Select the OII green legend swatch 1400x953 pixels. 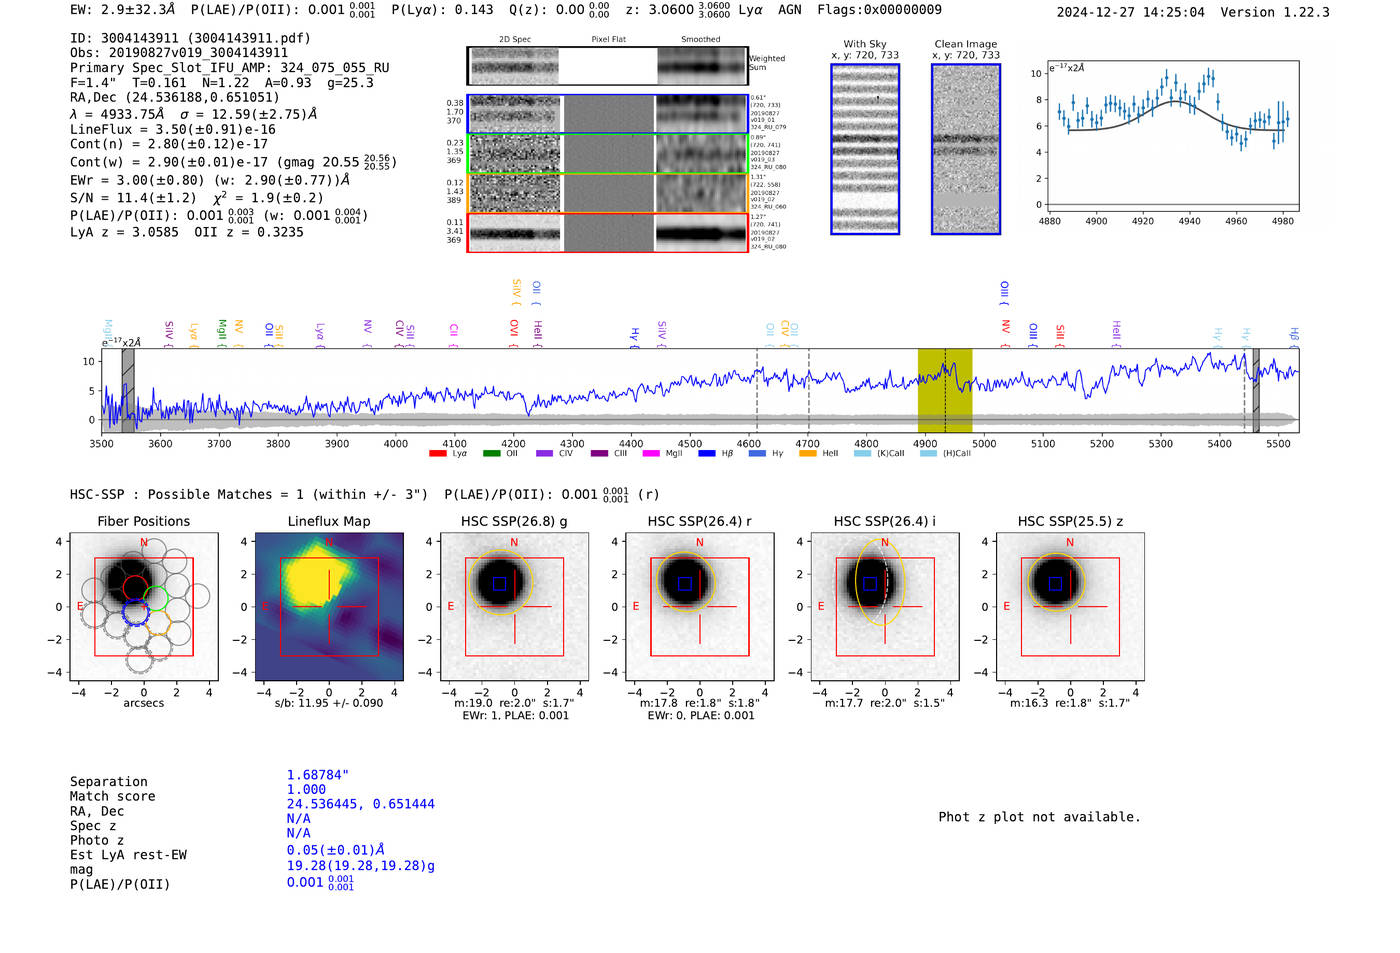click(491, 454)
